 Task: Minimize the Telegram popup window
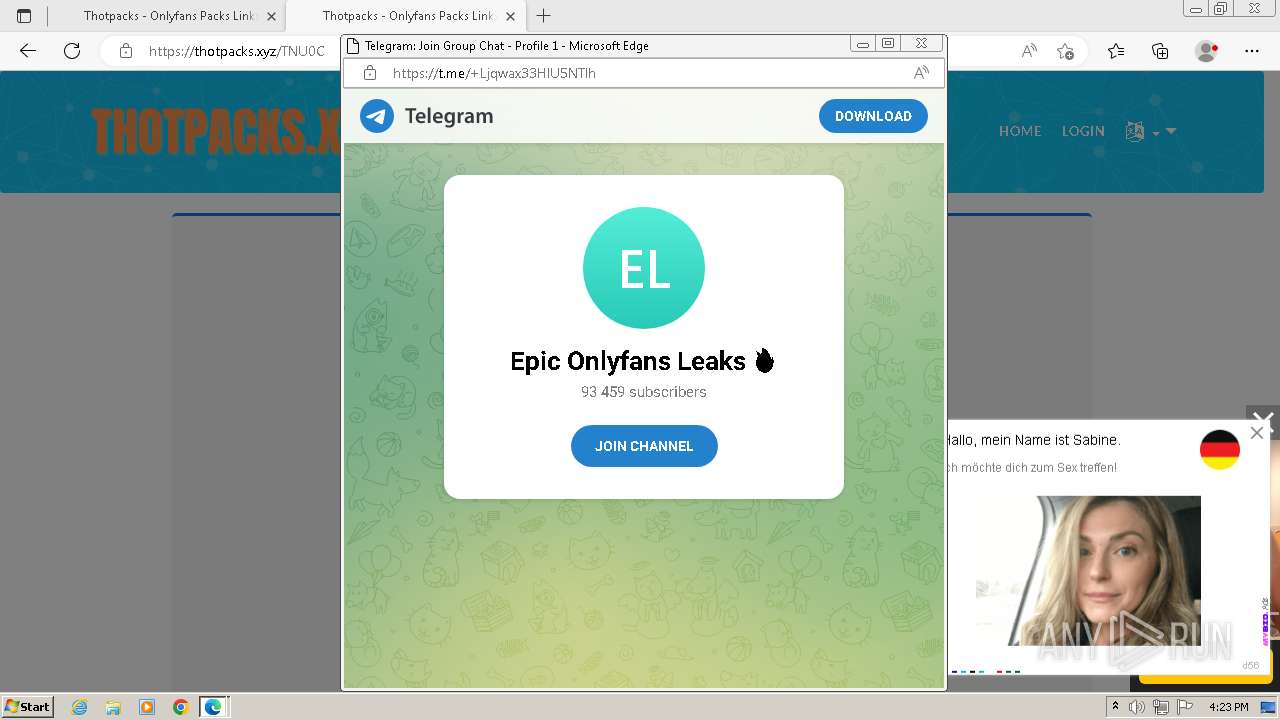[x=863, y=44]
